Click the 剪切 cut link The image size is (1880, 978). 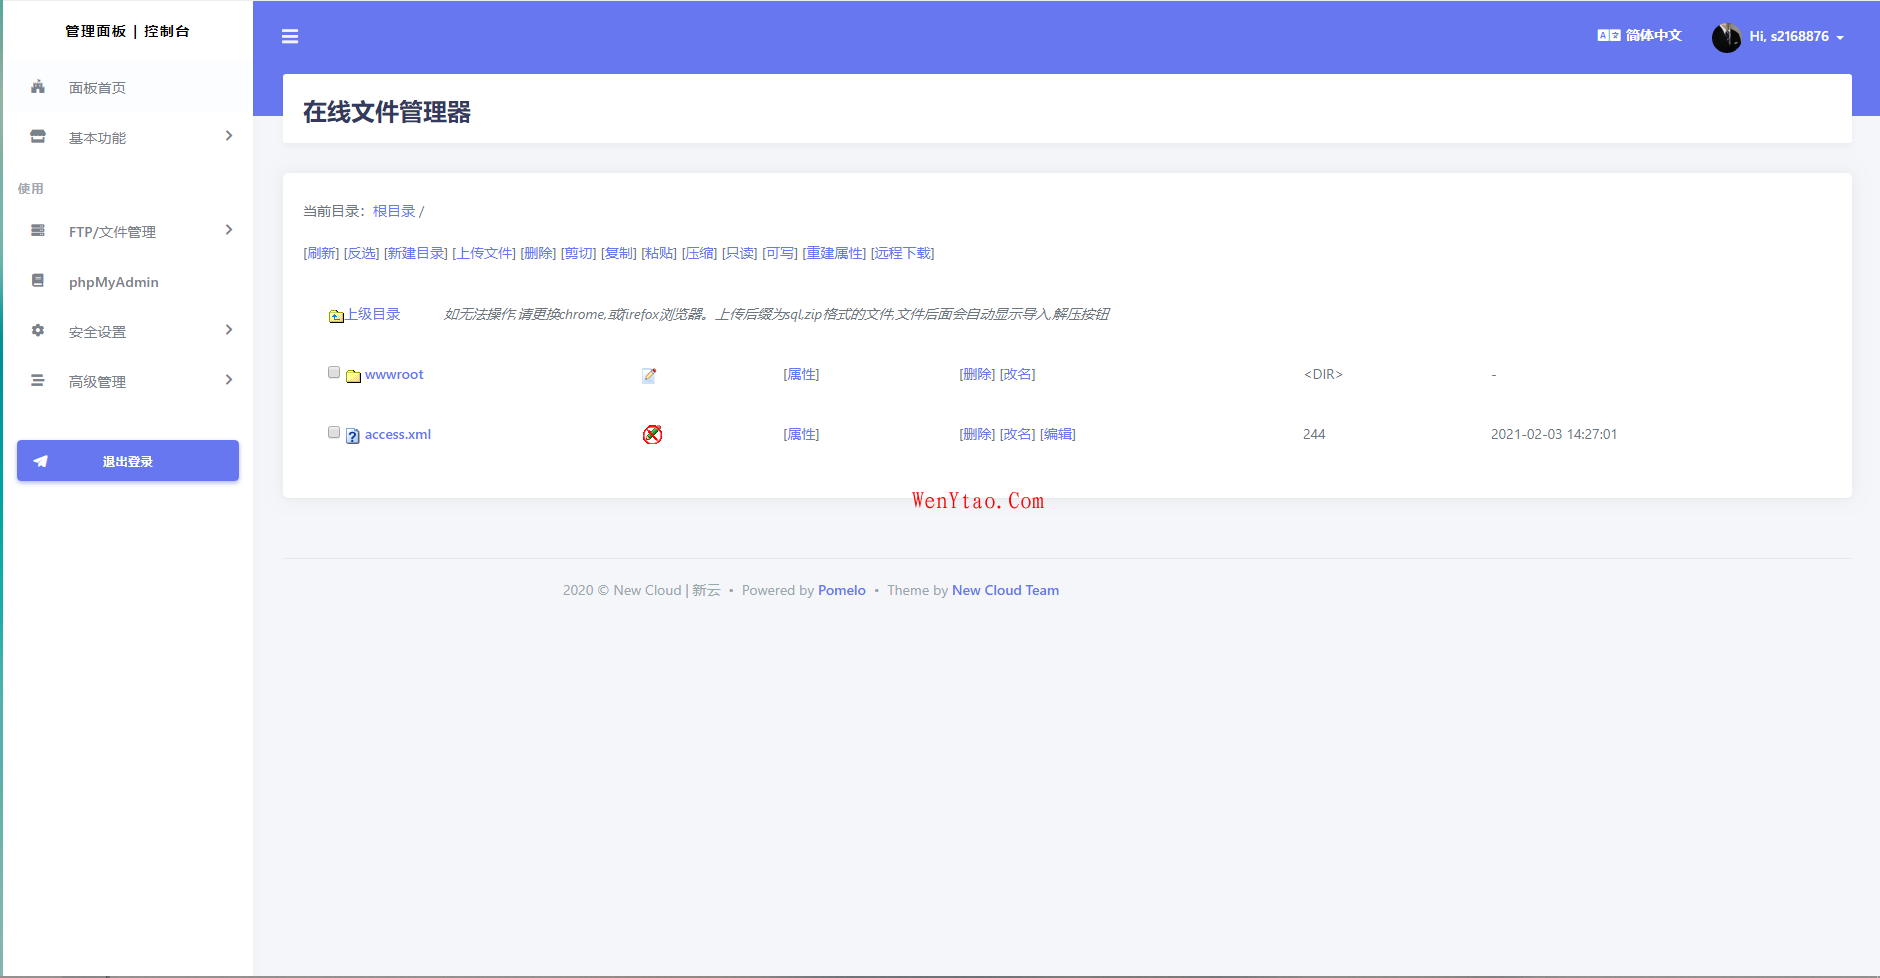point(578,253)
